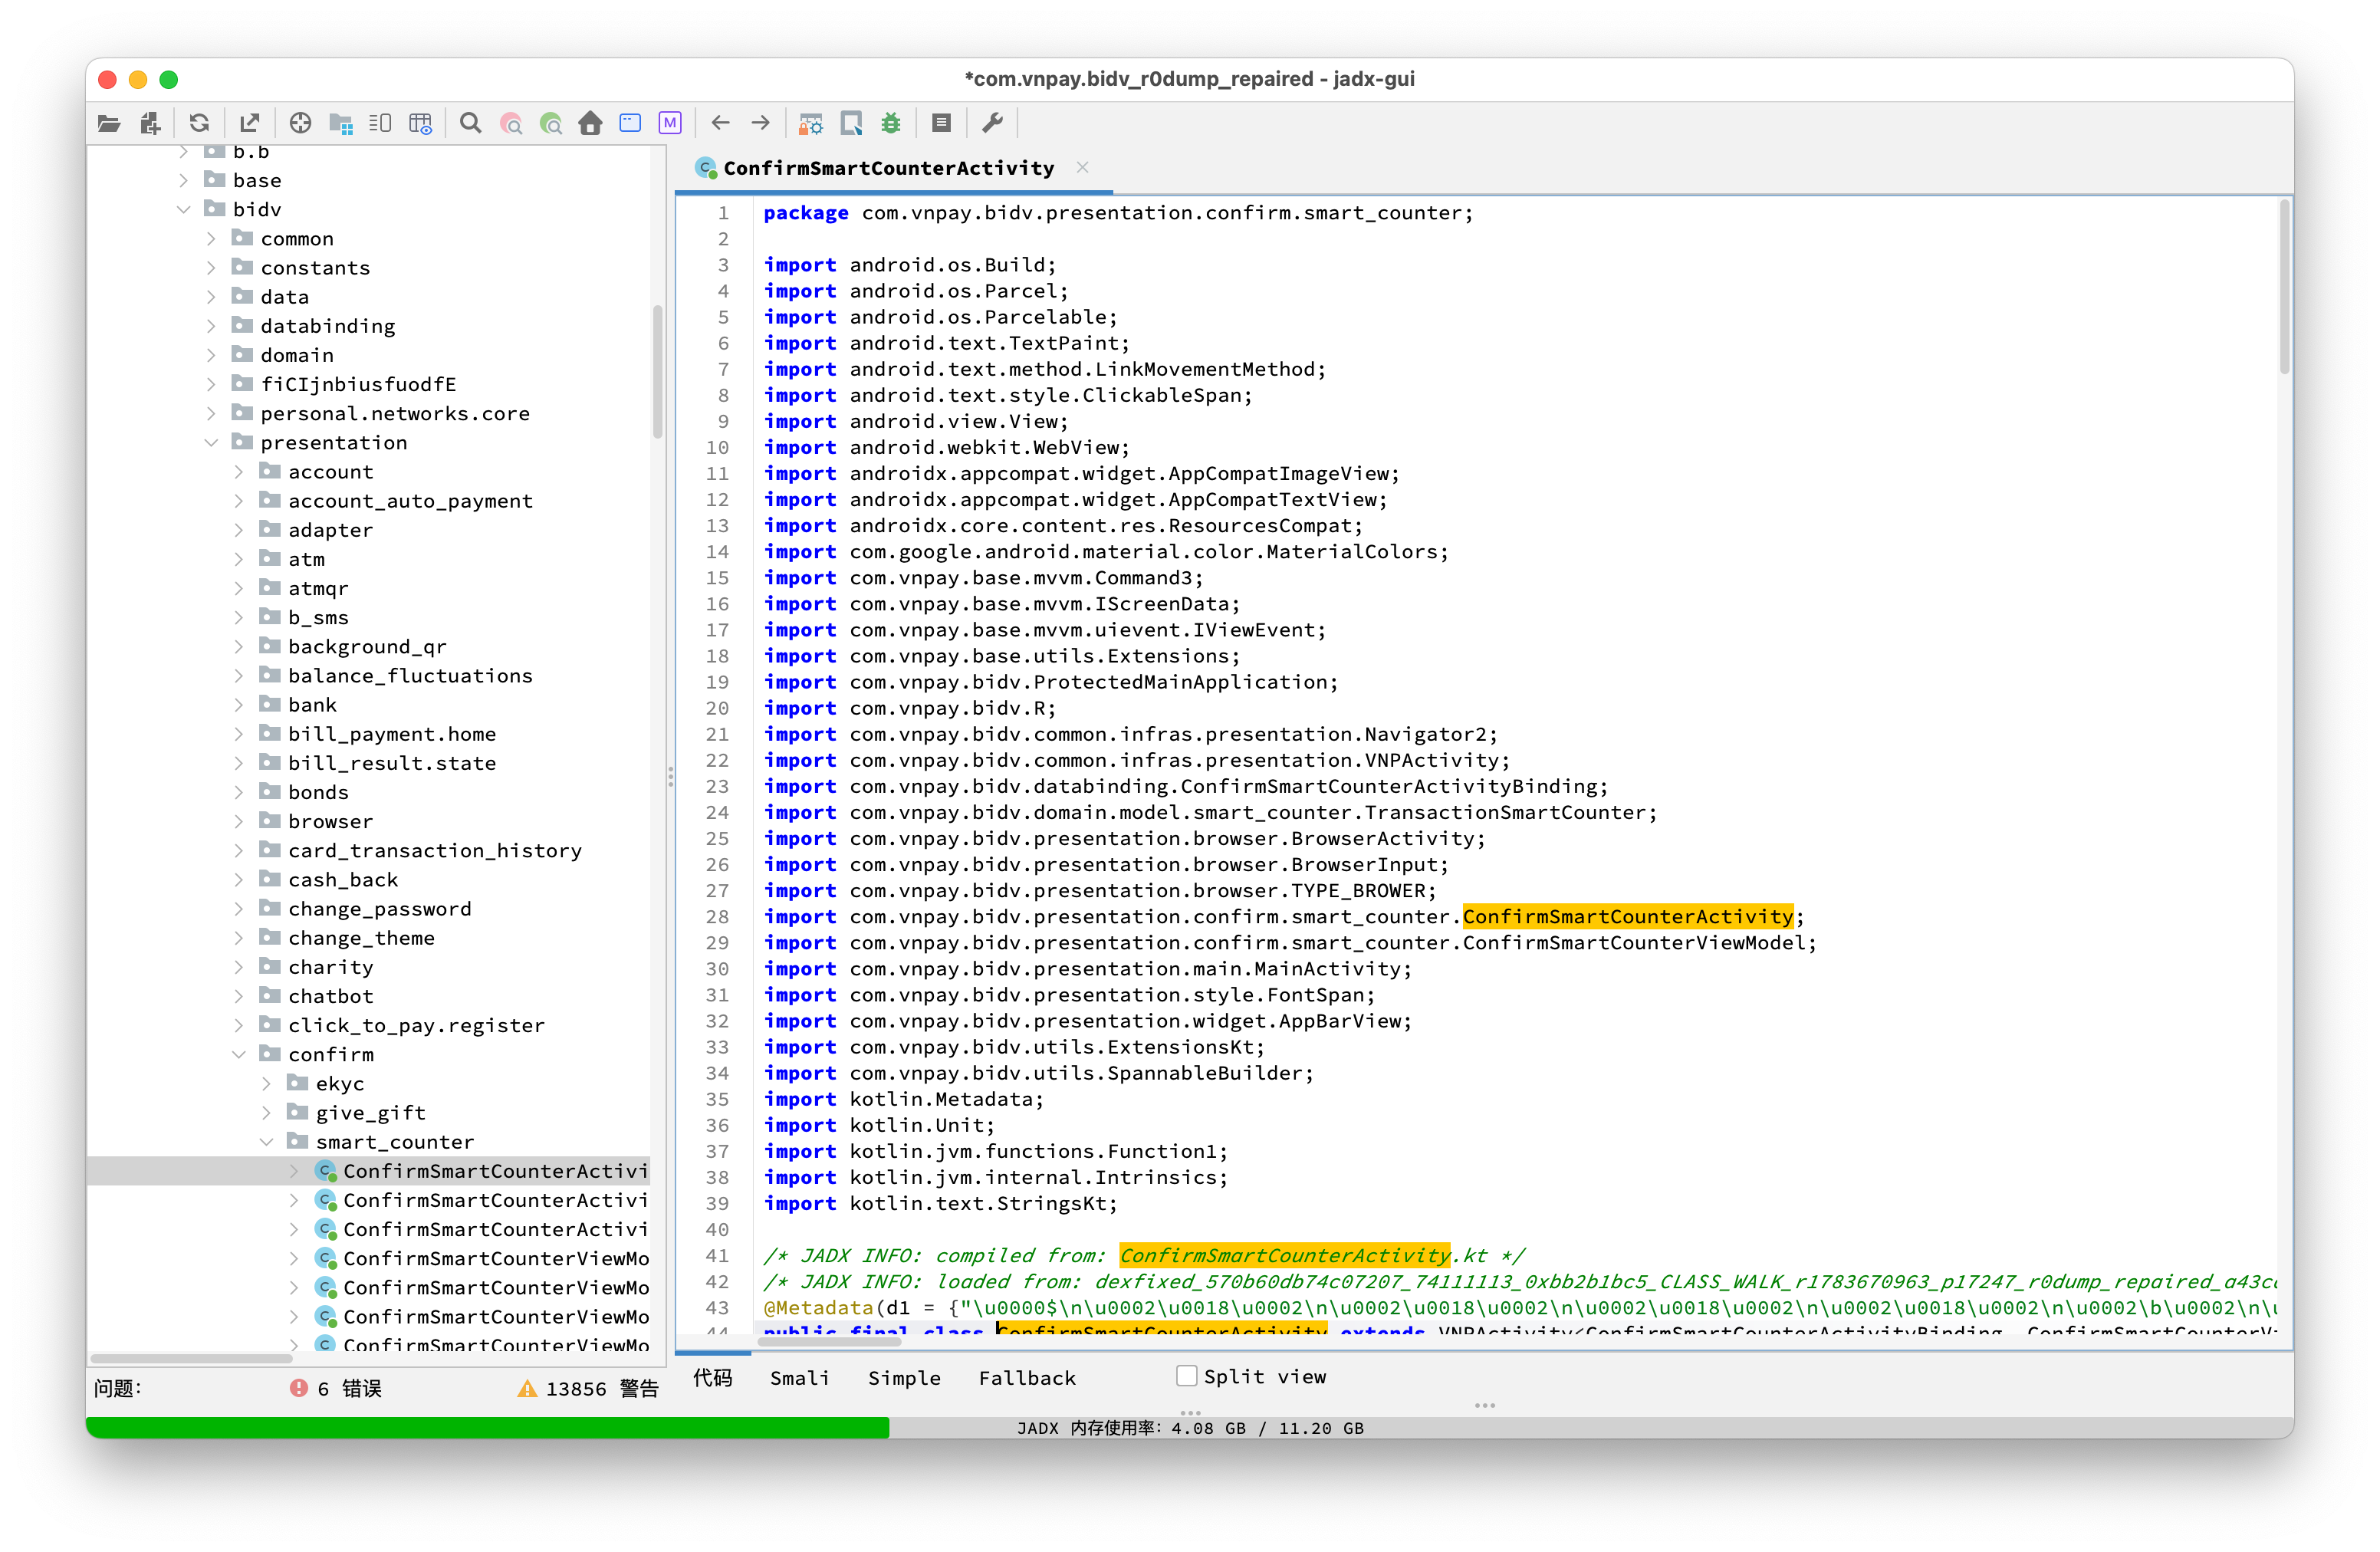Expand the account package arrow
Image resolution: width=2380 pixels, height=1552 pixels.
tap(239, 471)
